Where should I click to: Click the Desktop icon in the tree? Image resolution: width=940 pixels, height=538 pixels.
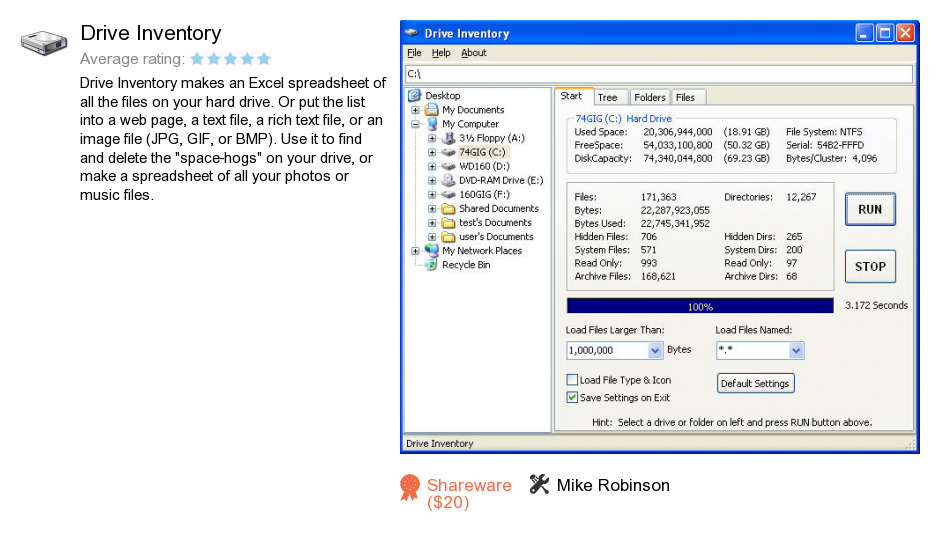point(414,95)
